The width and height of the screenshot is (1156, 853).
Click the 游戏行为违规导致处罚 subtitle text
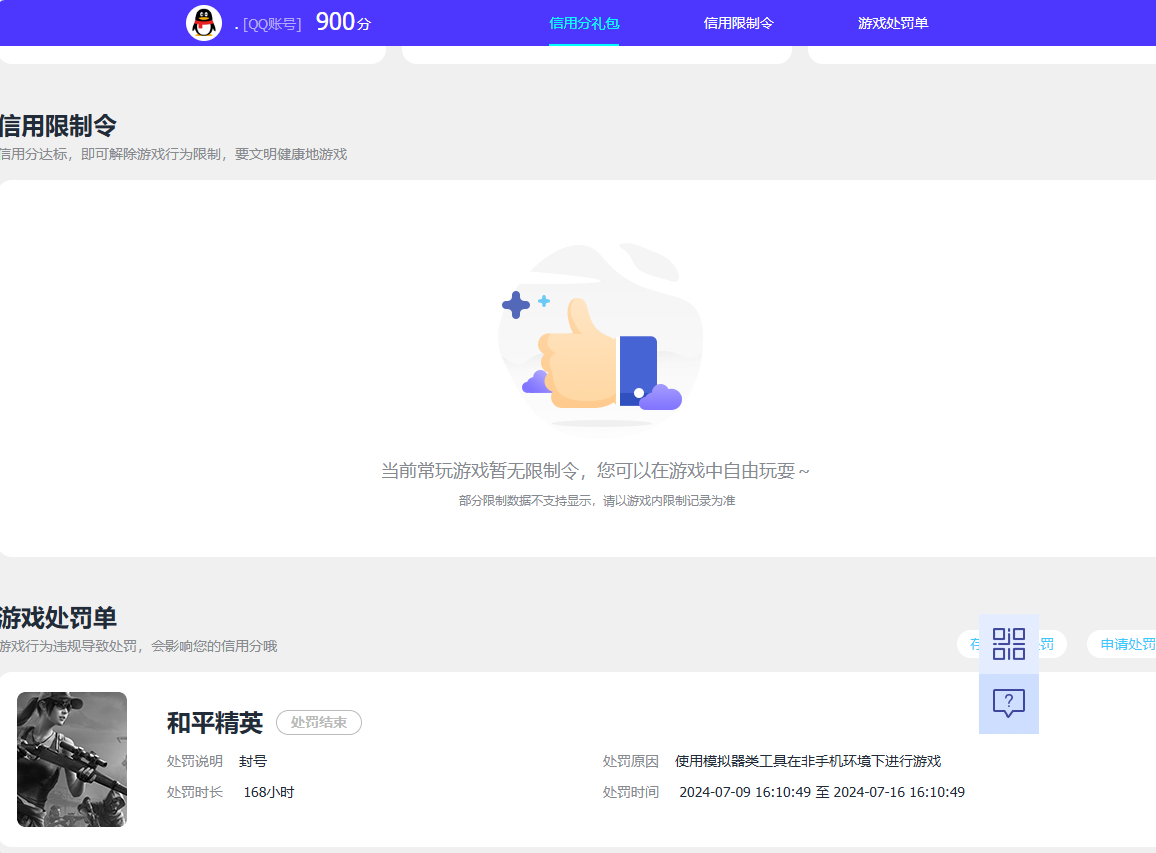coord(139,647)
